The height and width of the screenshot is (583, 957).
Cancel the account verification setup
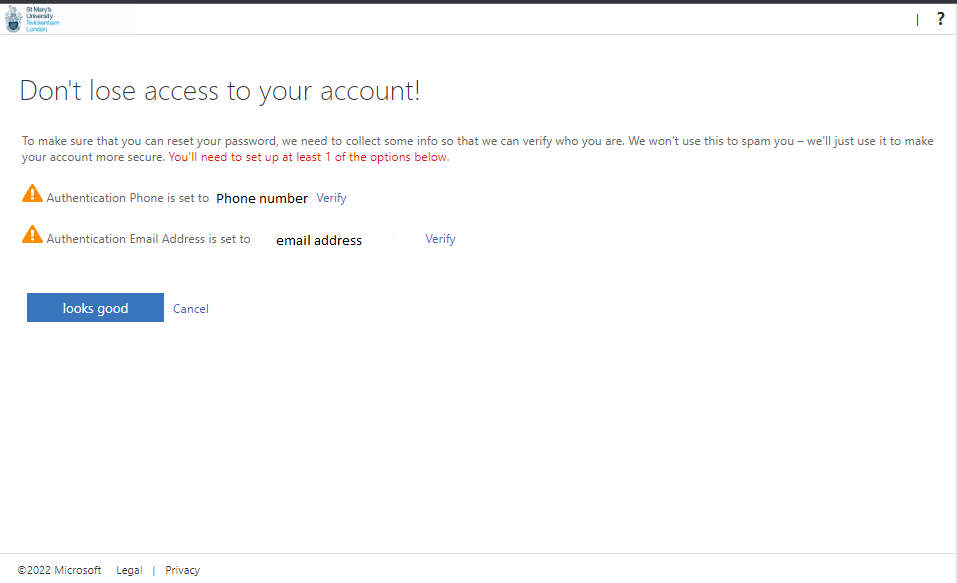[190, 309]
